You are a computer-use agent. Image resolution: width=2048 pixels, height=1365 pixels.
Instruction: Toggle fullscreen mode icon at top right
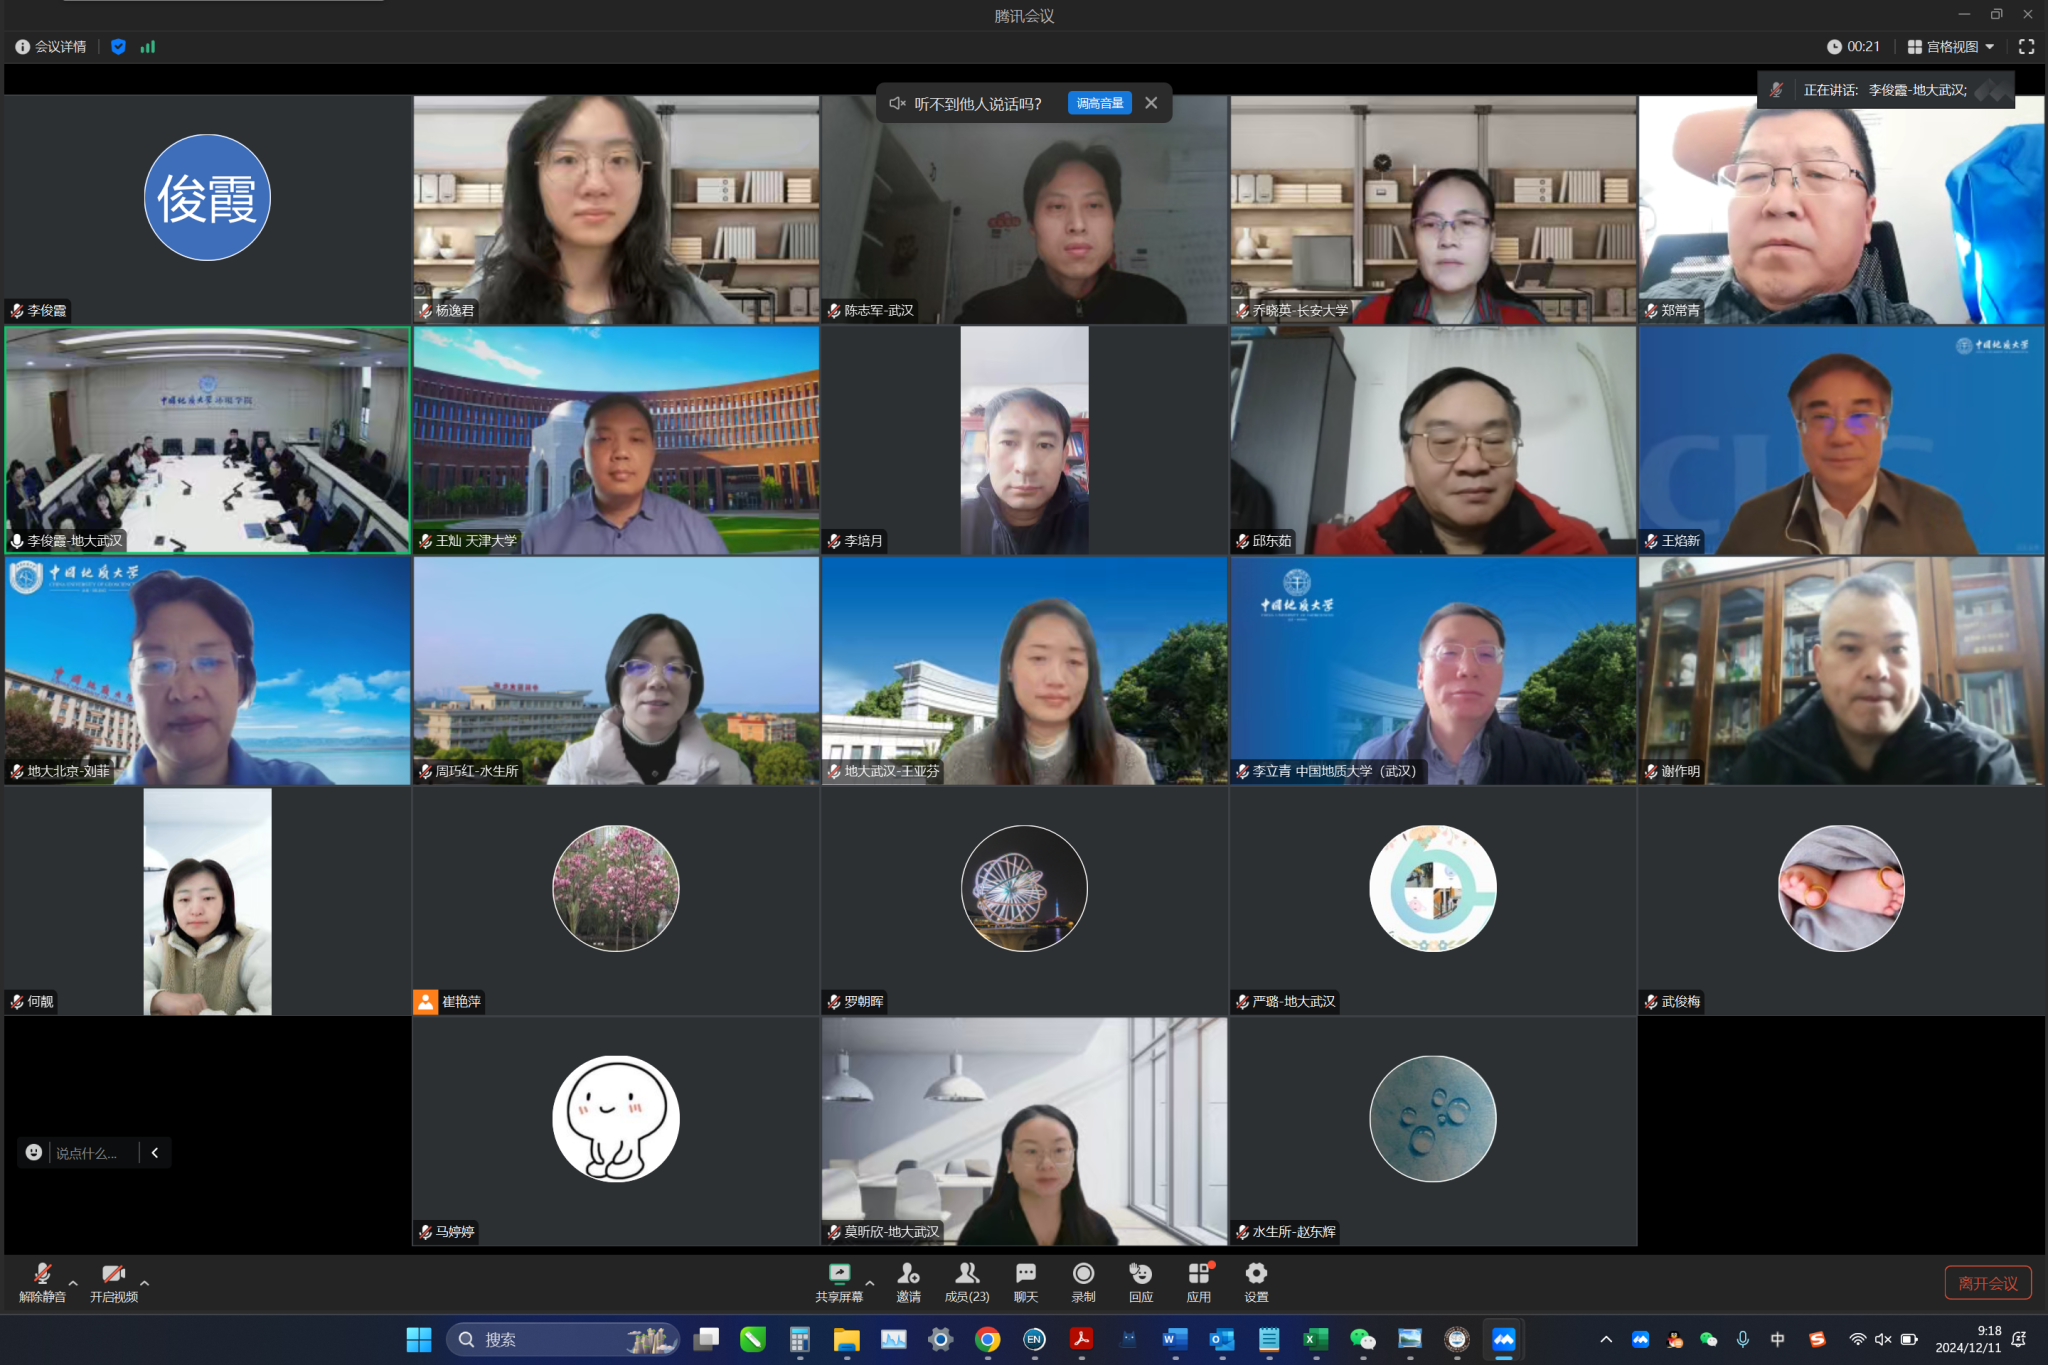pos(2026,46)
